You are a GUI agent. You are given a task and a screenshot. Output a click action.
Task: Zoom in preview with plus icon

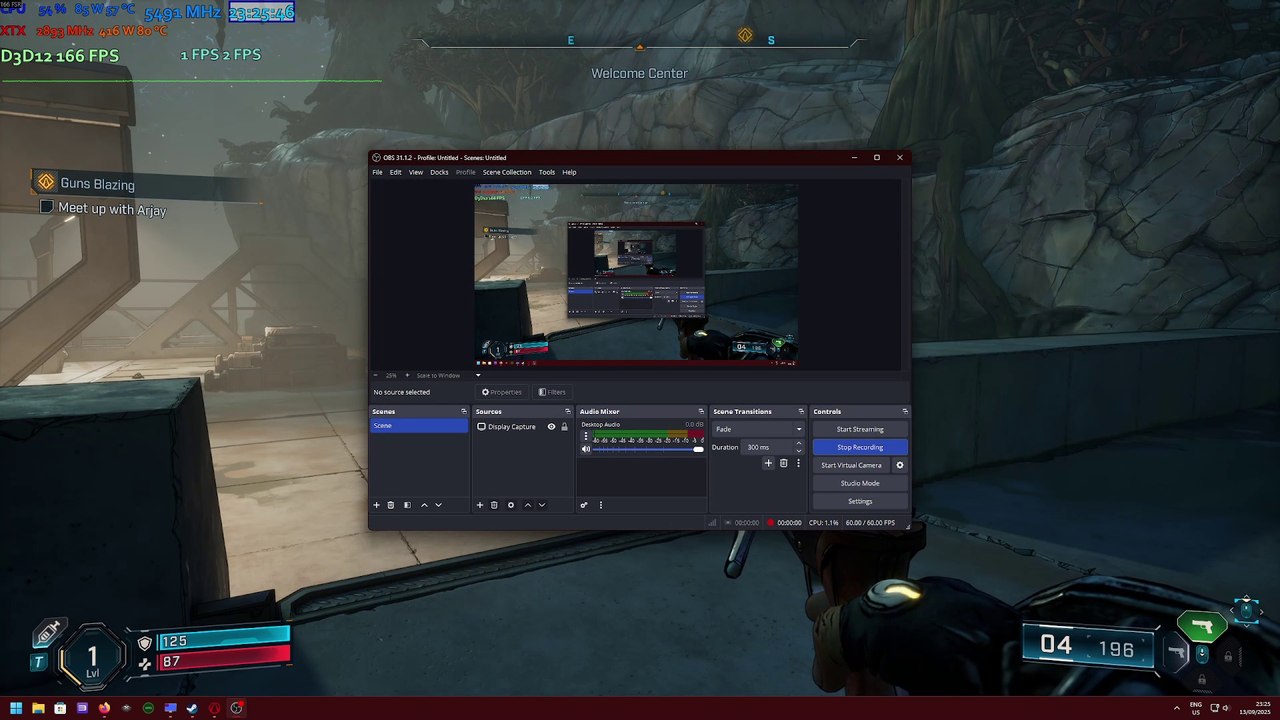pos(407,375)
